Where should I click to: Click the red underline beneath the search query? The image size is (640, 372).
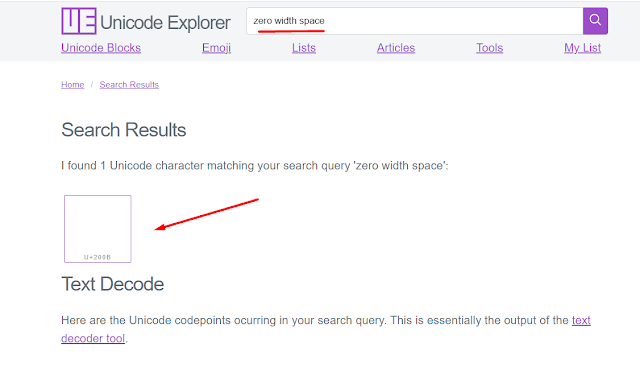[x=291, y=31]
